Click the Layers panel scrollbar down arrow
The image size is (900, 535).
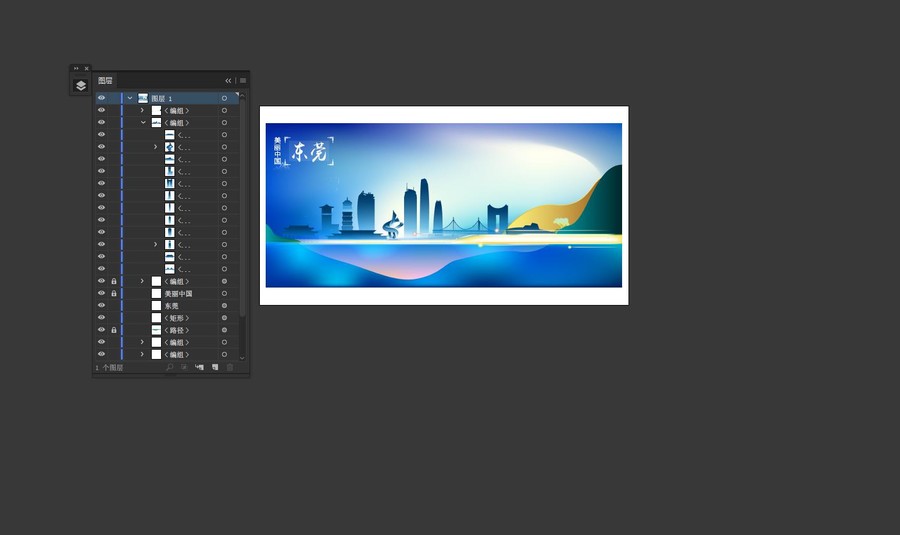pyautogui.click(x=242, y=358)
